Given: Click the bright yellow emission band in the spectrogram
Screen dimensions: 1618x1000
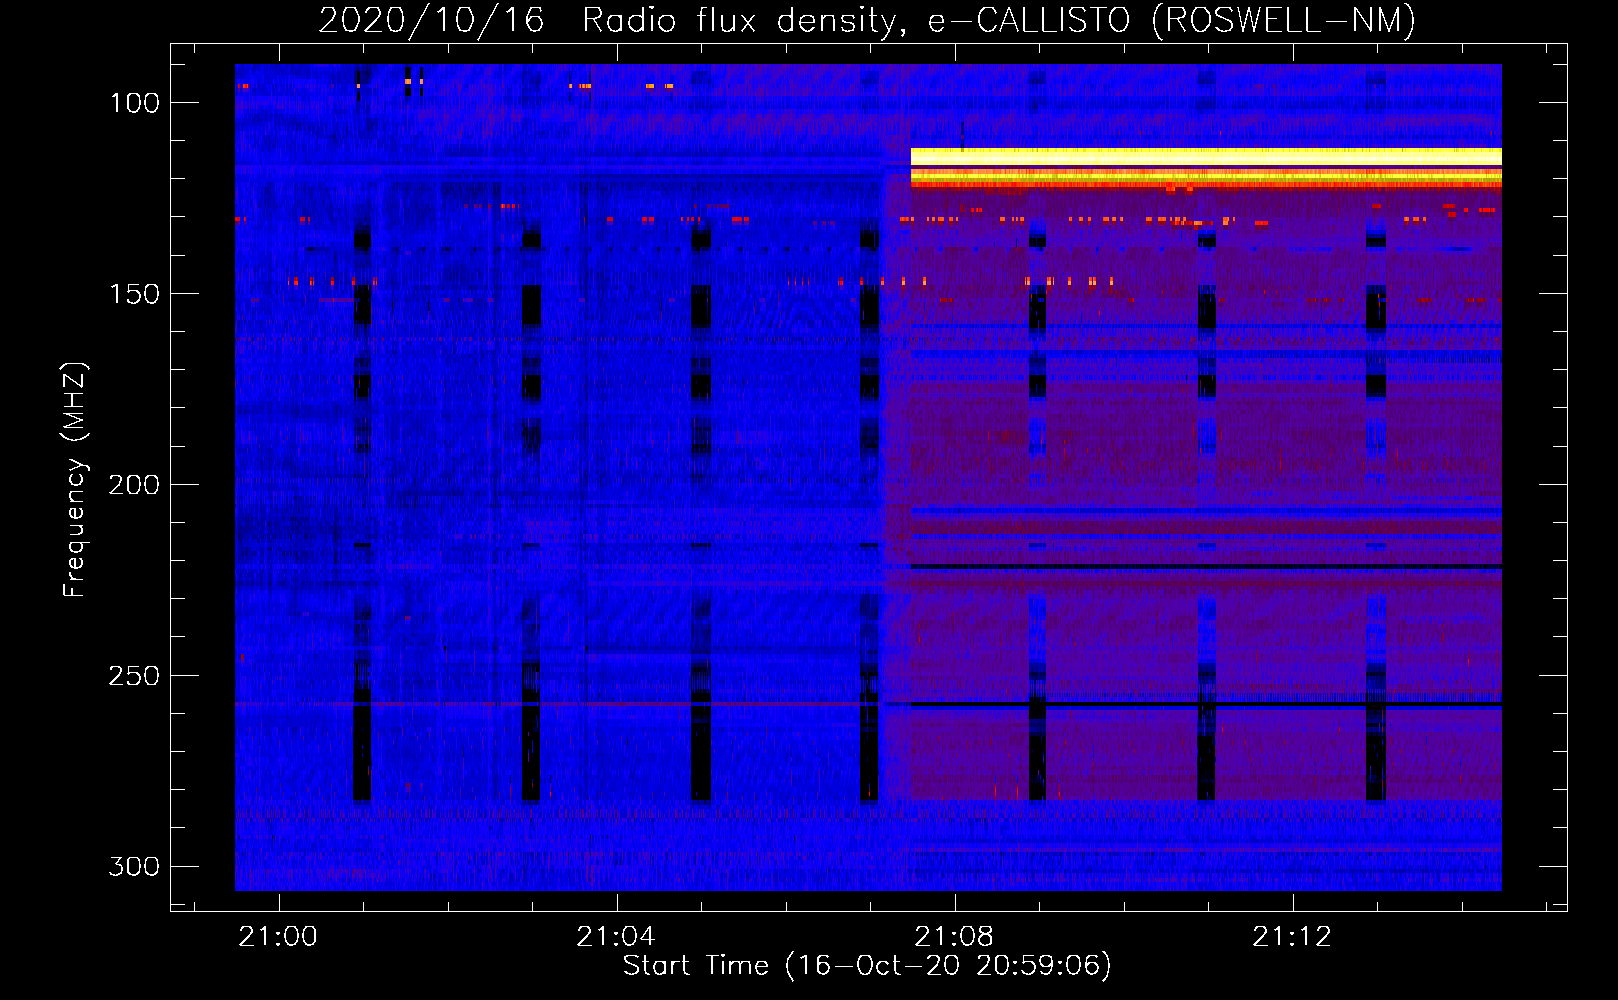Looking at the screenshot, I should [x=1206, y=157].
